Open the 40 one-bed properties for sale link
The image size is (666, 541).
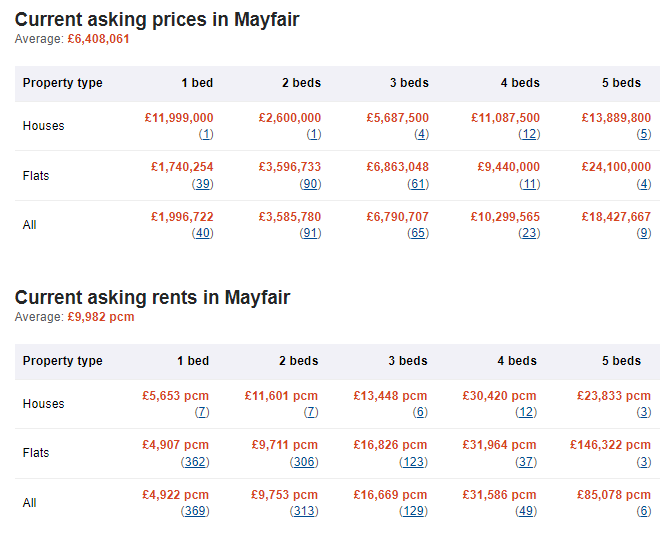203,233
